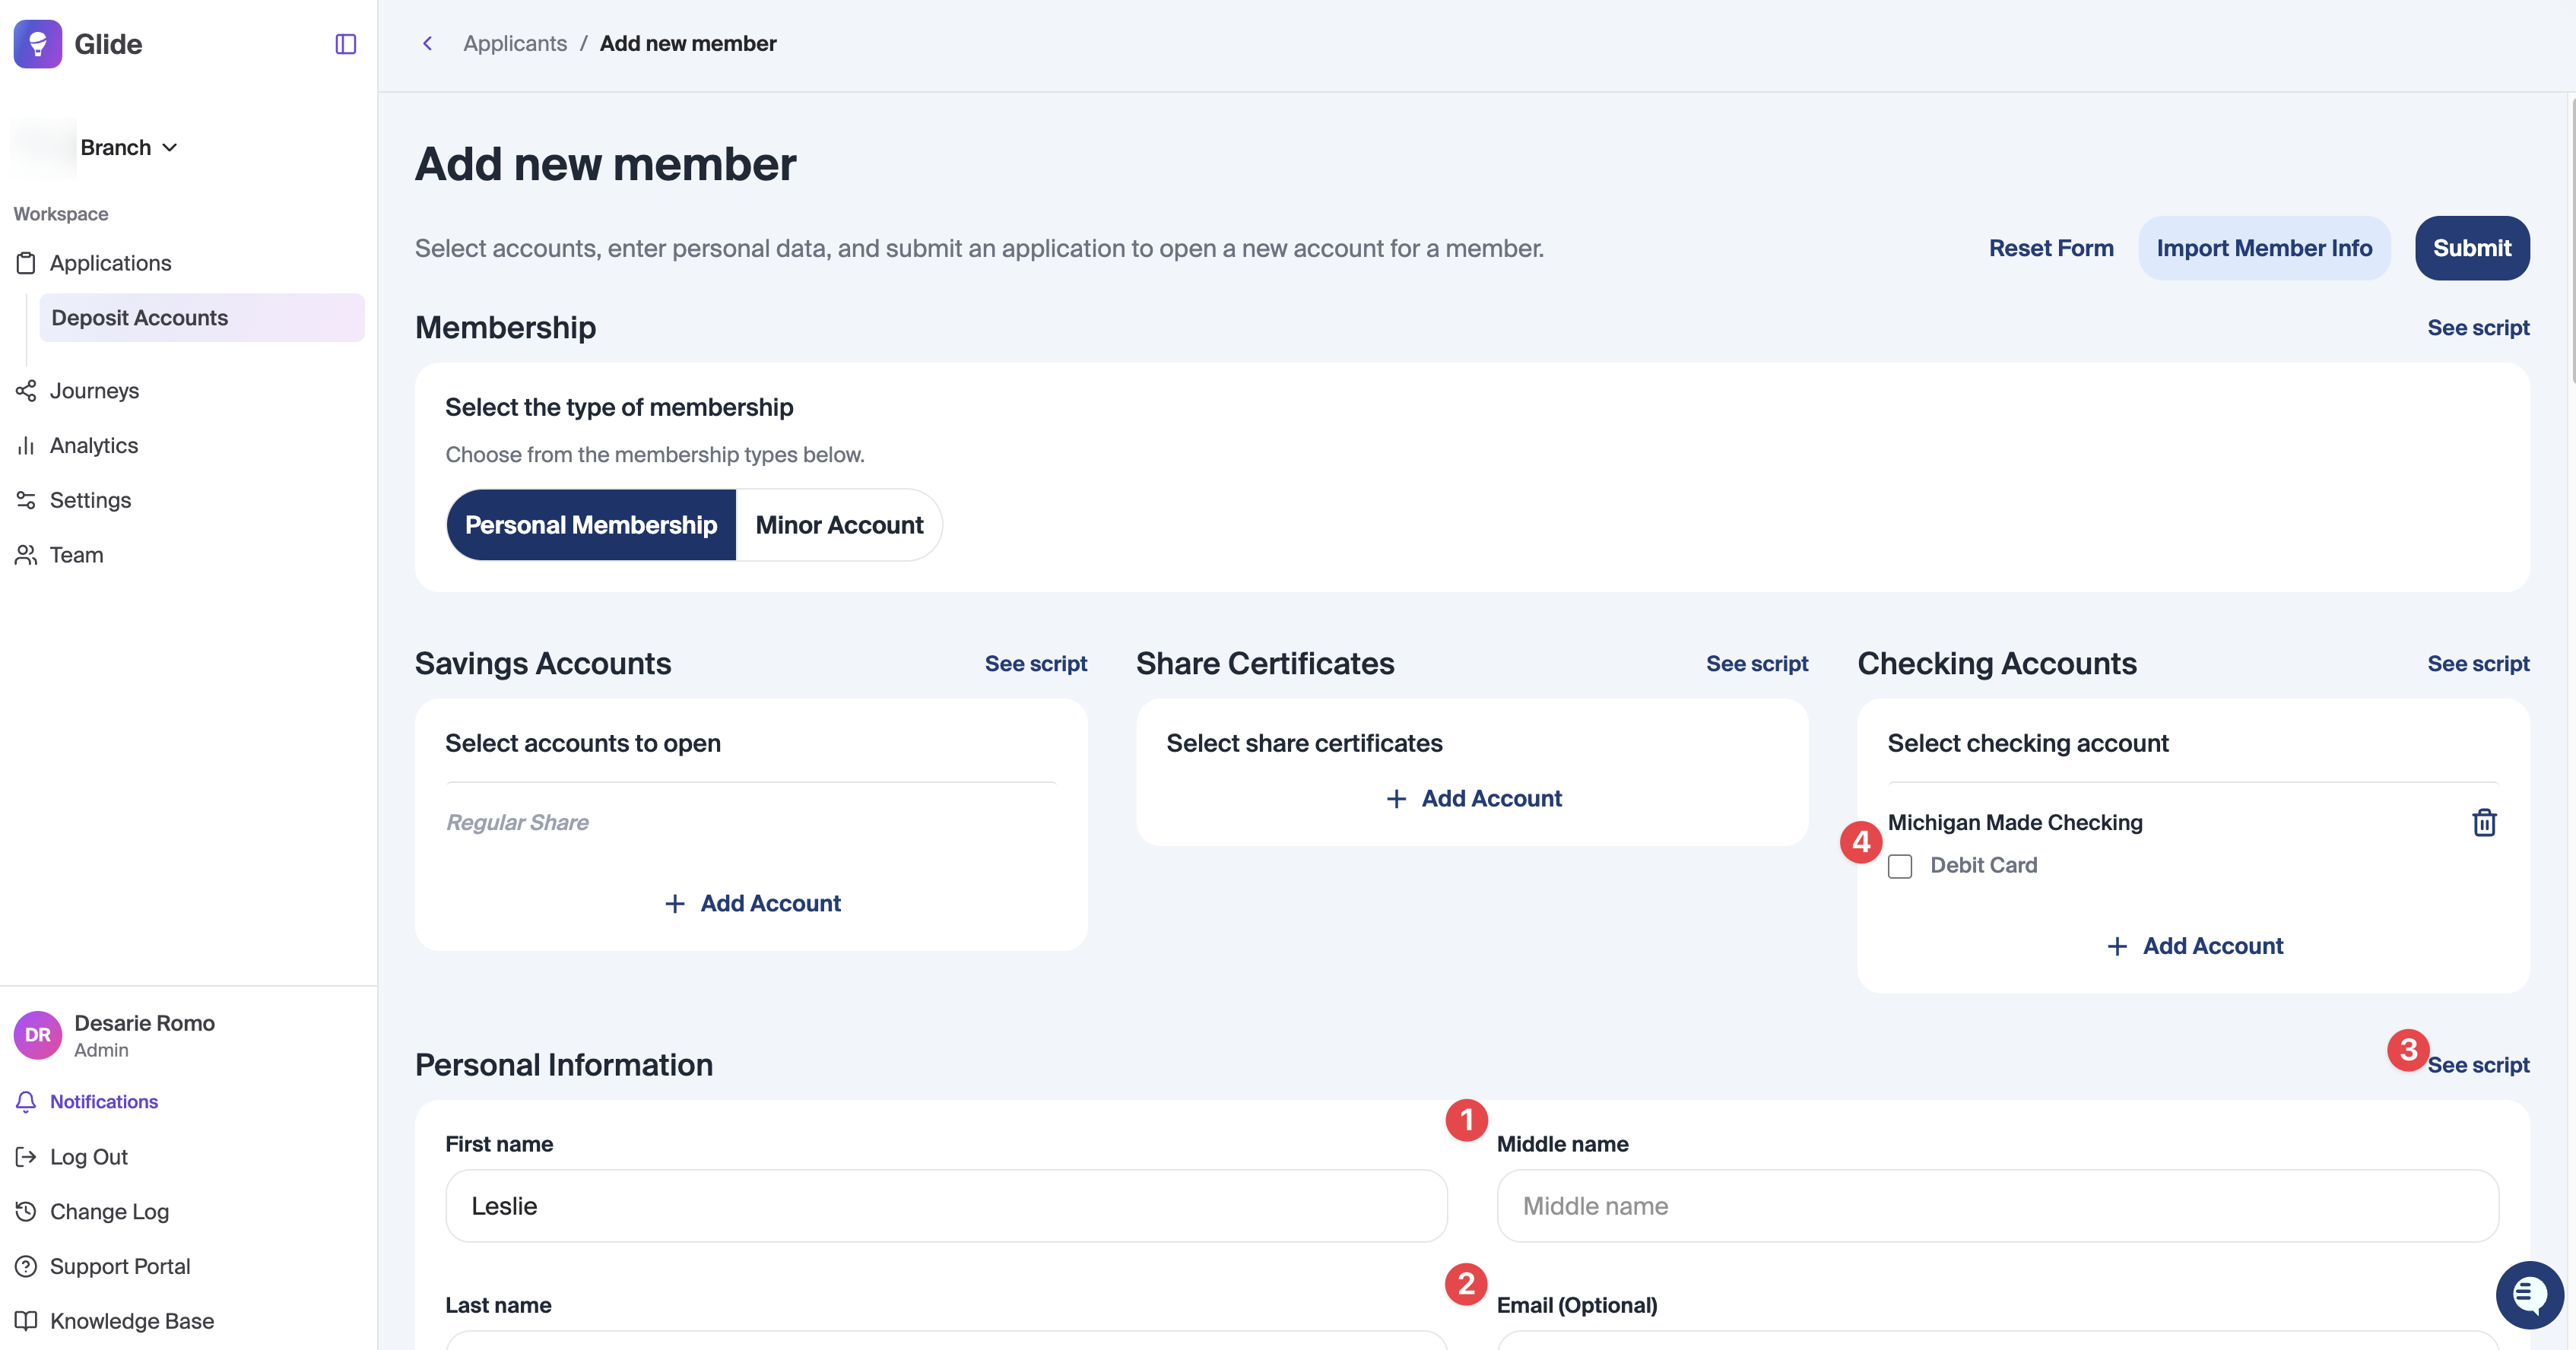Add a share certificate account
The width and height of the screenshot is (2576, 1350).
[1473, 798]
